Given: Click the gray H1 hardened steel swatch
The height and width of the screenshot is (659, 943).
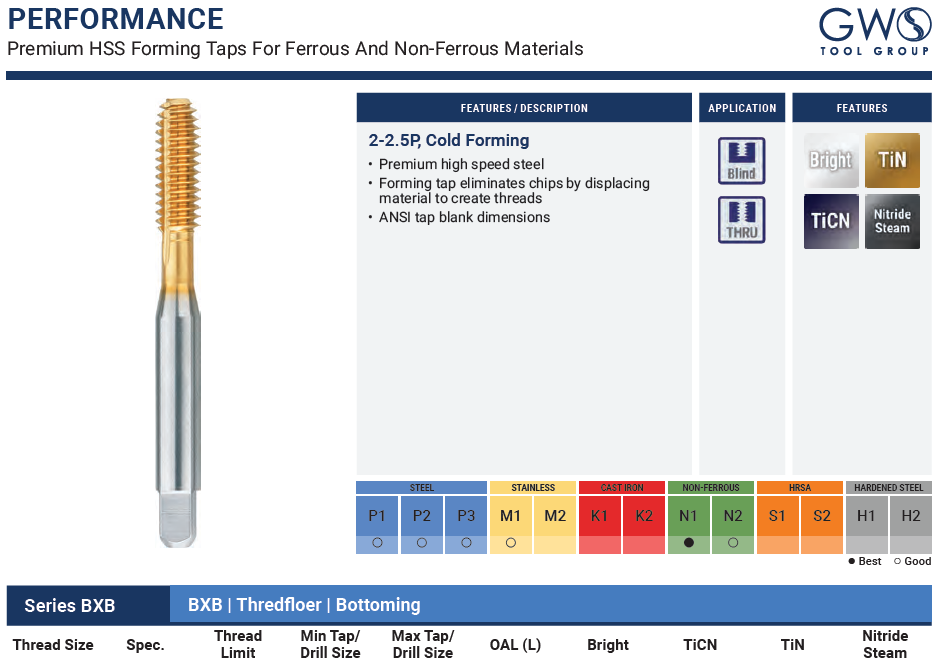Looking at the screenshot, I should [866, 516].
